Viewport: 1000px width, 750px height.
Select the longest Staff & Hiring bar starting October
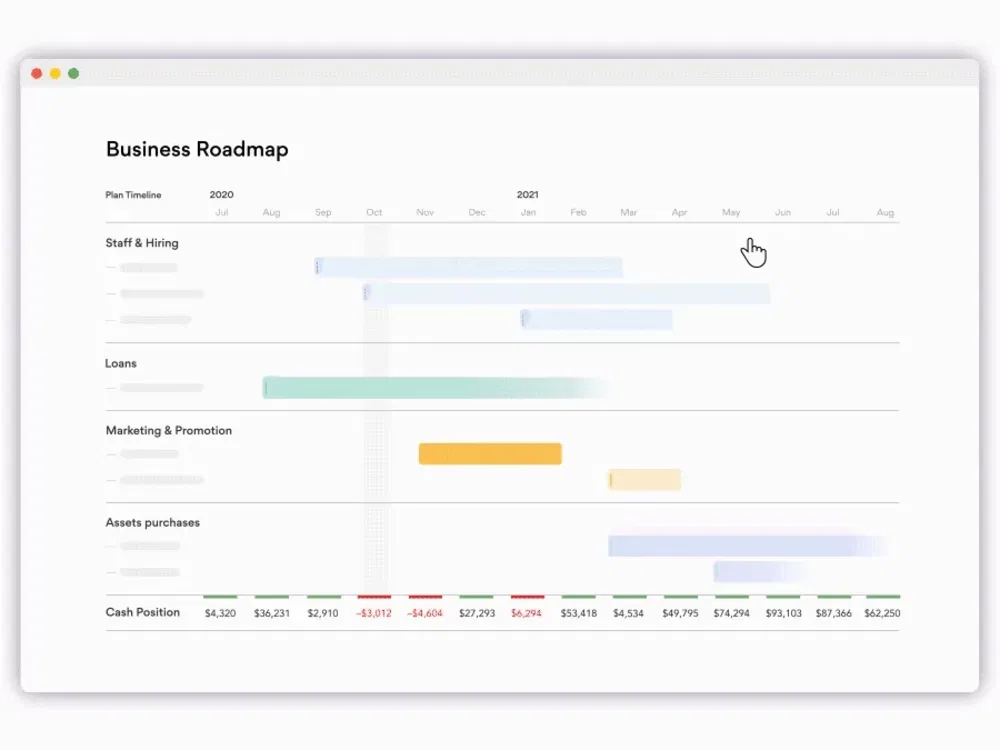[566, 293]
